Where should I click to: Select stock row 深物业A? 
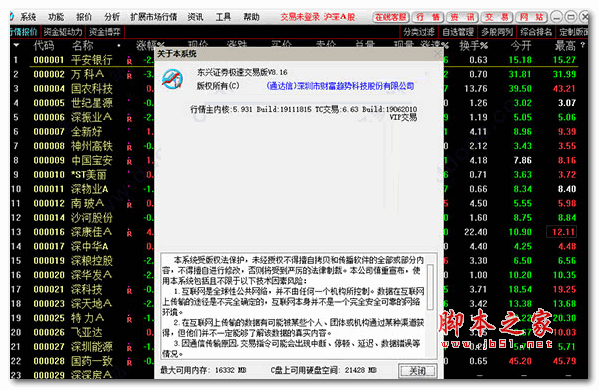pyautogui.click(x=90, y=189)
